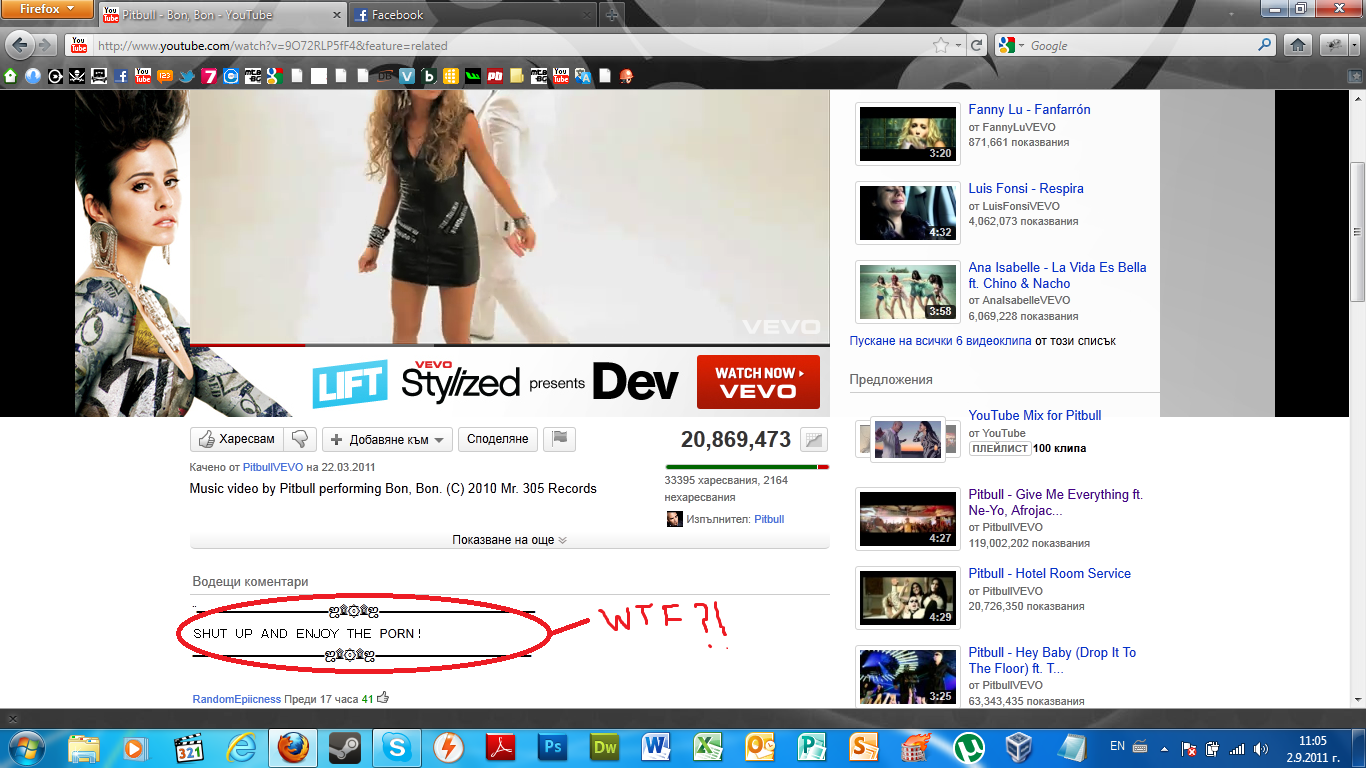Go to the browser Home page button
The width and height of the screenshot is (1366, 768).
tap(1297, 45)
